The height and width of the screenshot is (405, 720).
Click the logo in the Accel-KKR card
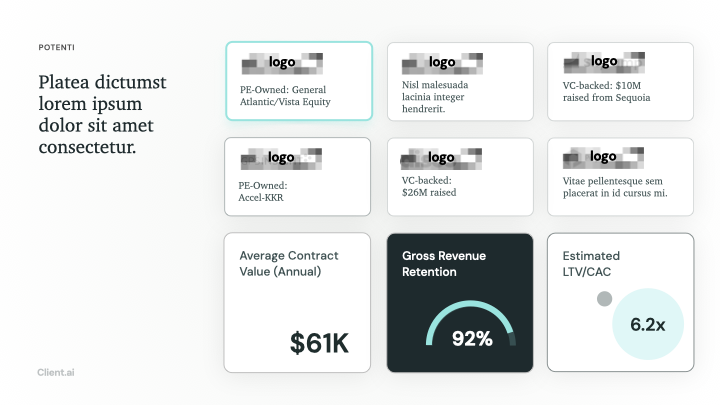tap(281, 159)
